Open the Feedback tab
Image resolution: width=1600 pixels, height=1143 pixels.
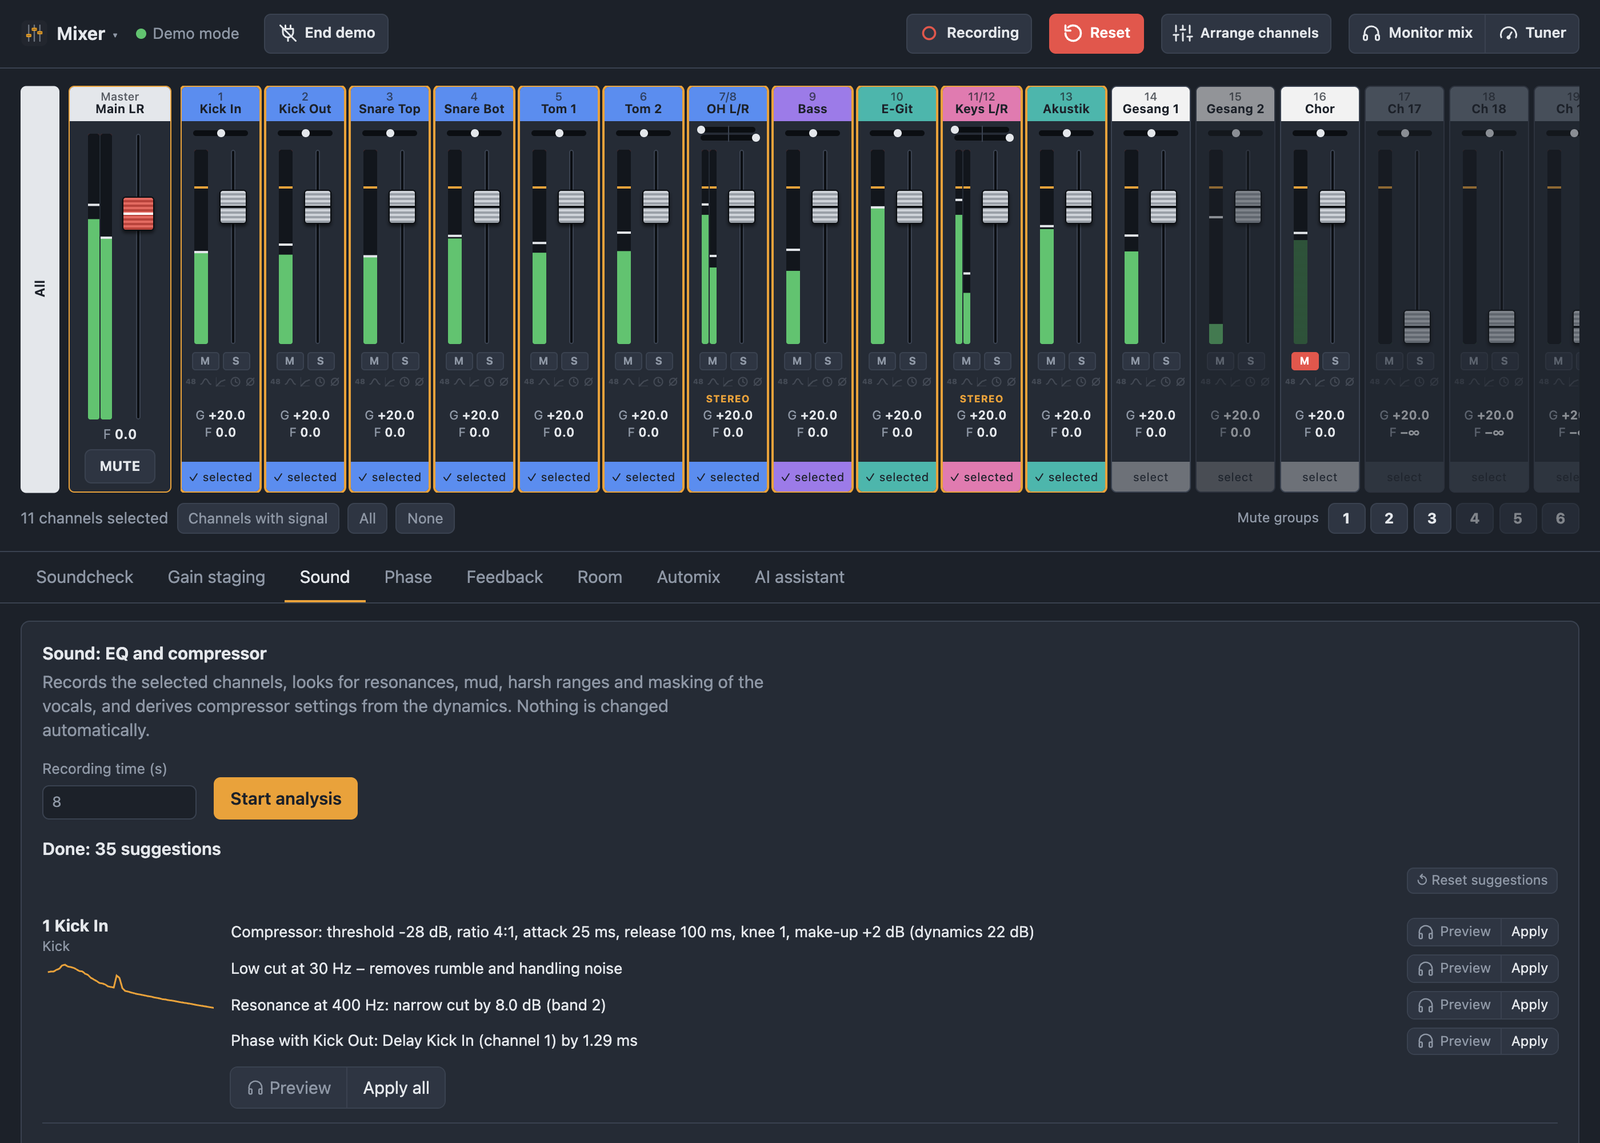point(504,577)
